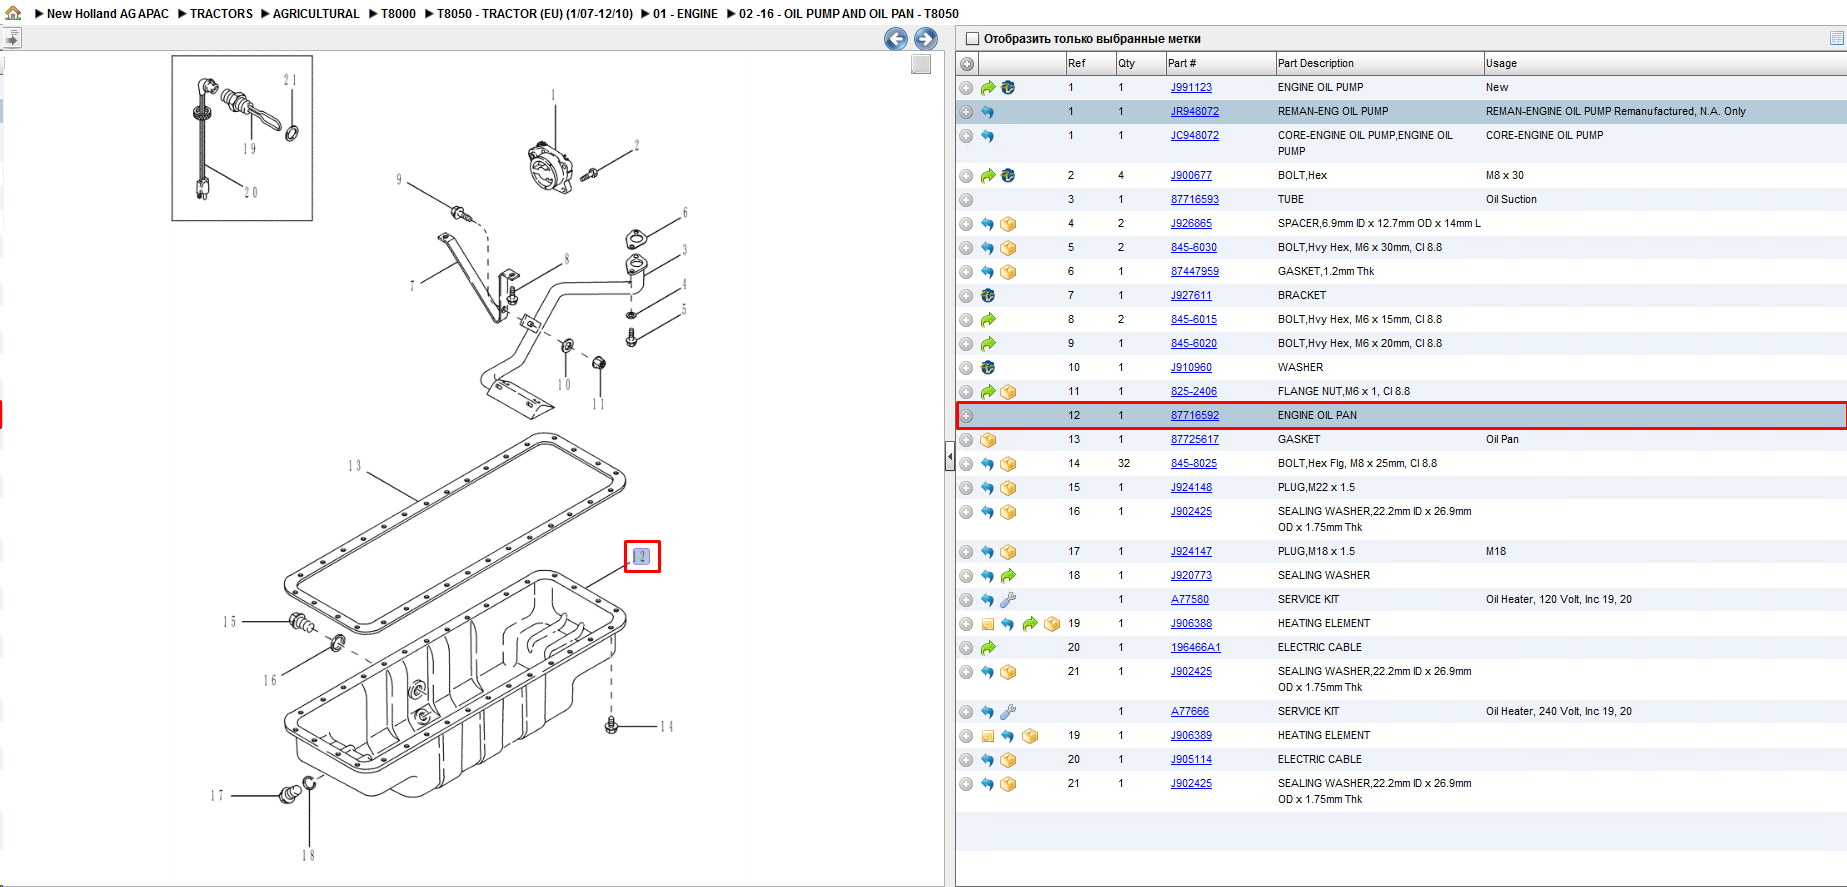Image resolution: width=1847 pixels, height=887 pixels.
Task: Select 'Oil Suction' usage cell
Action: pyautogui.click(x=1511, y=200)
